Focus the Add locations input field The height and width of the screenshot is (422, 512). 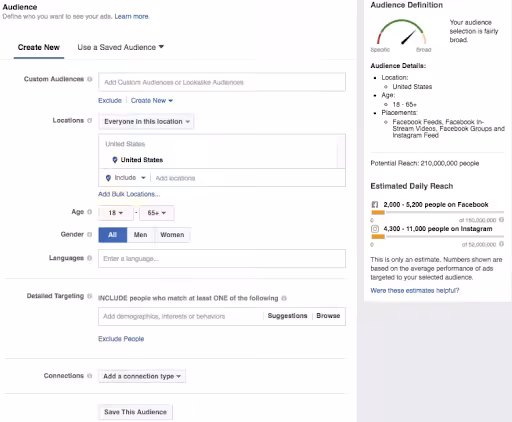pyautogui.click(x=248, y=178)
